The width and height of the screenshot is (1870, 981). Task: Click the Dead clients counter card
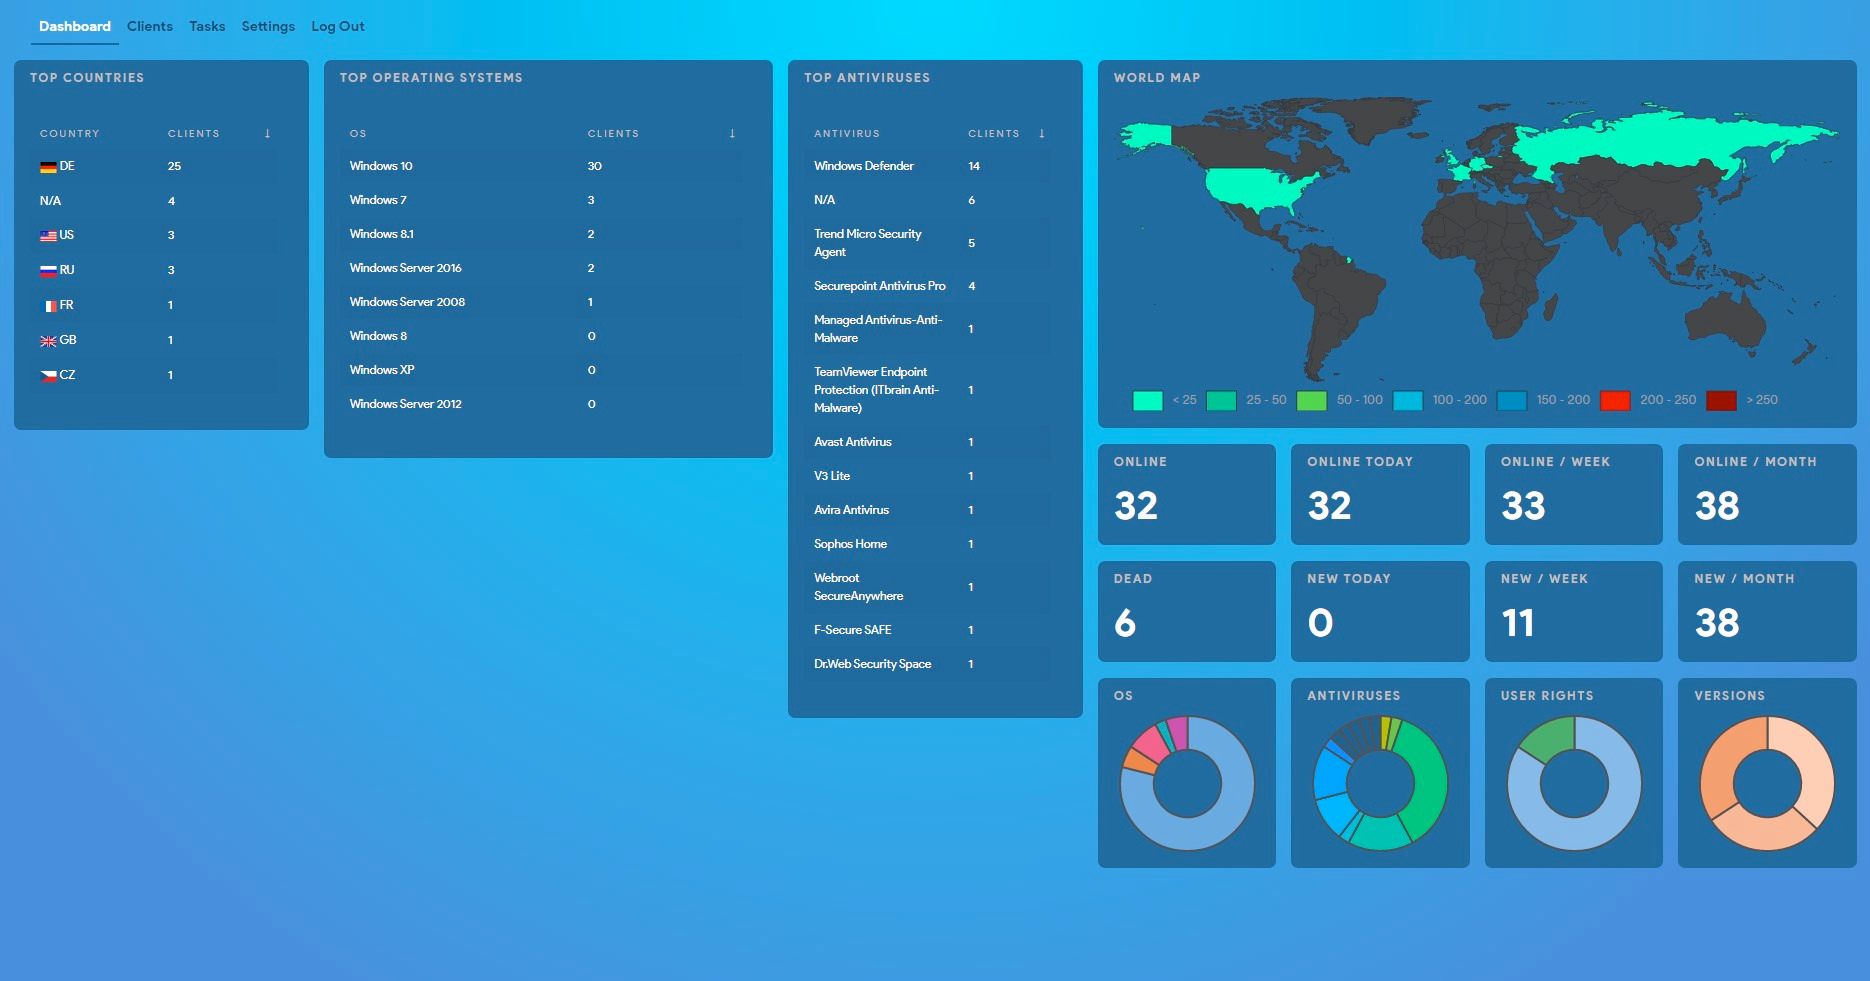pos(1186,611)
